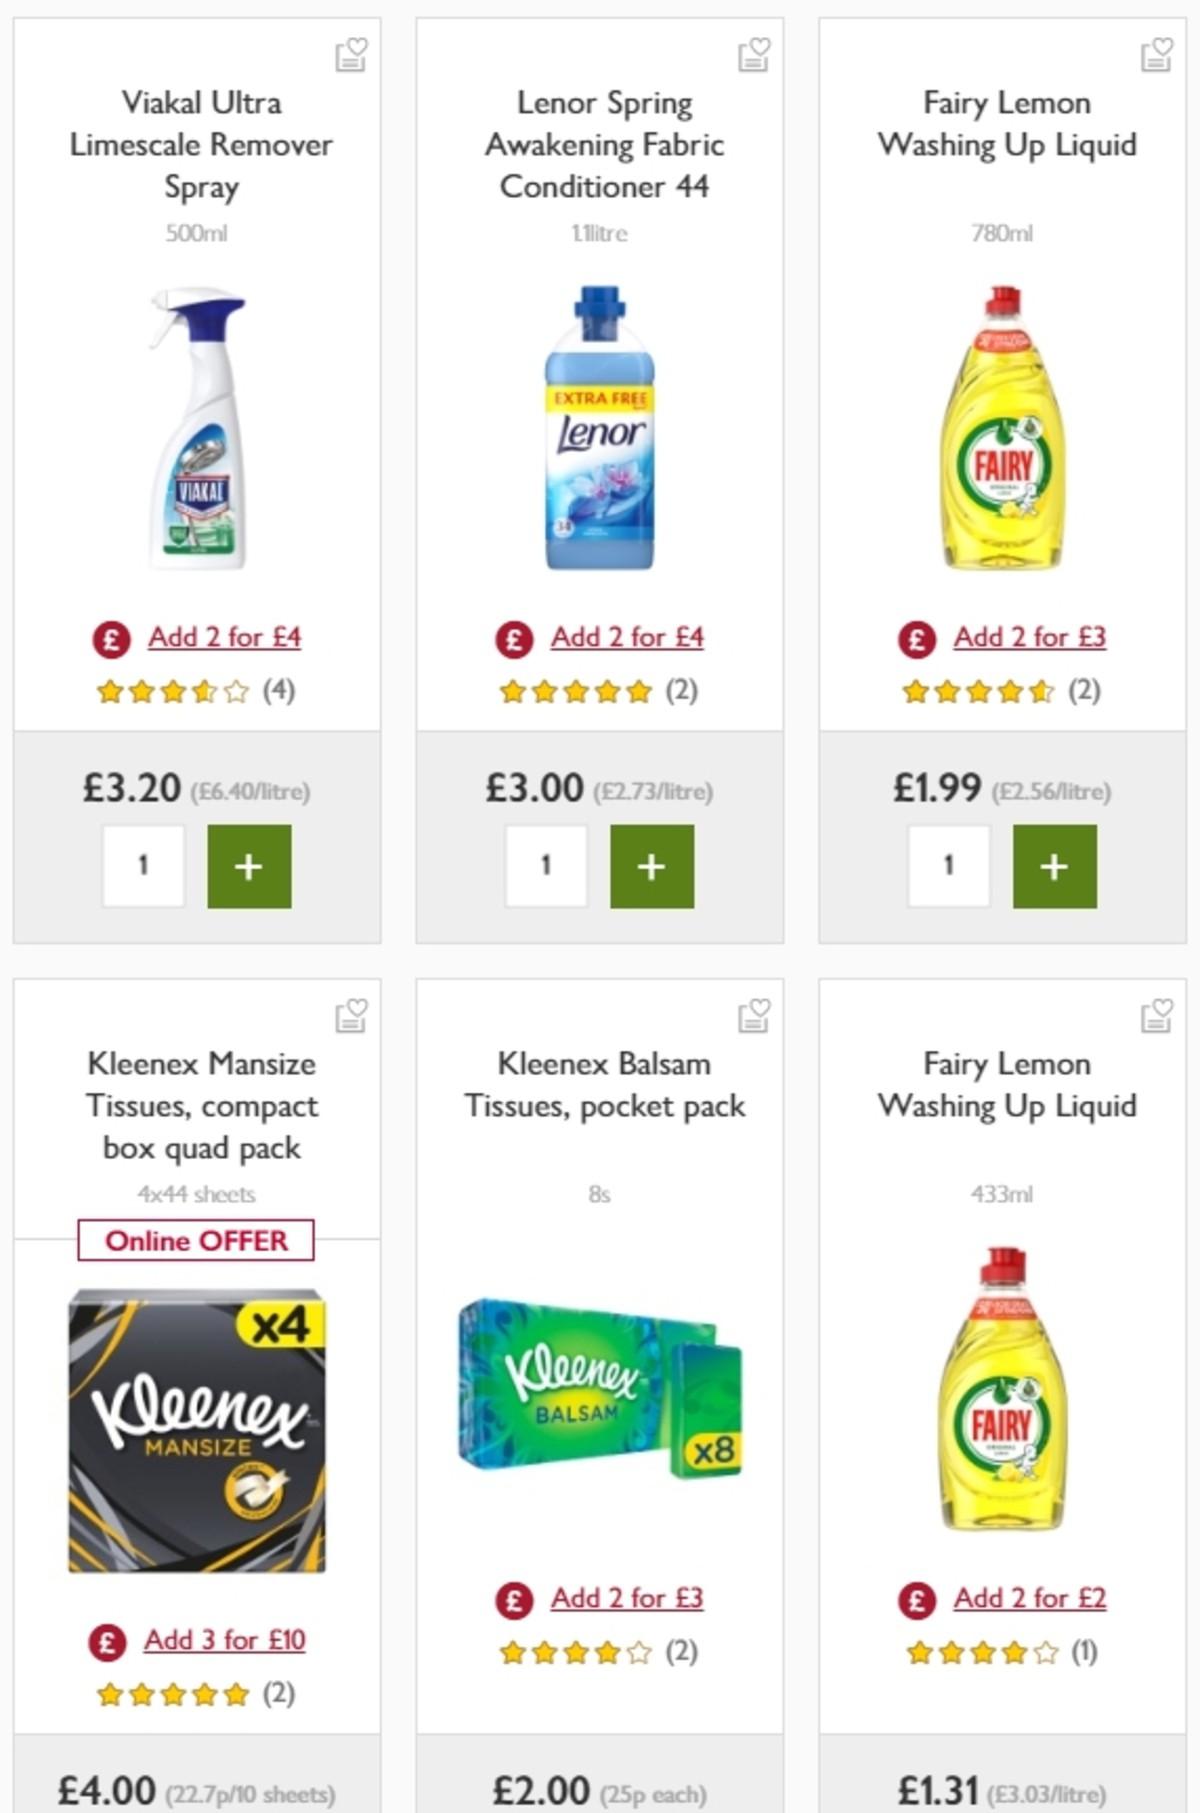This screenshot has height=1813, width=1200.
Task: Add Lenor Fabric Conditioner to basket with plus button
Action: coord(652,866)
